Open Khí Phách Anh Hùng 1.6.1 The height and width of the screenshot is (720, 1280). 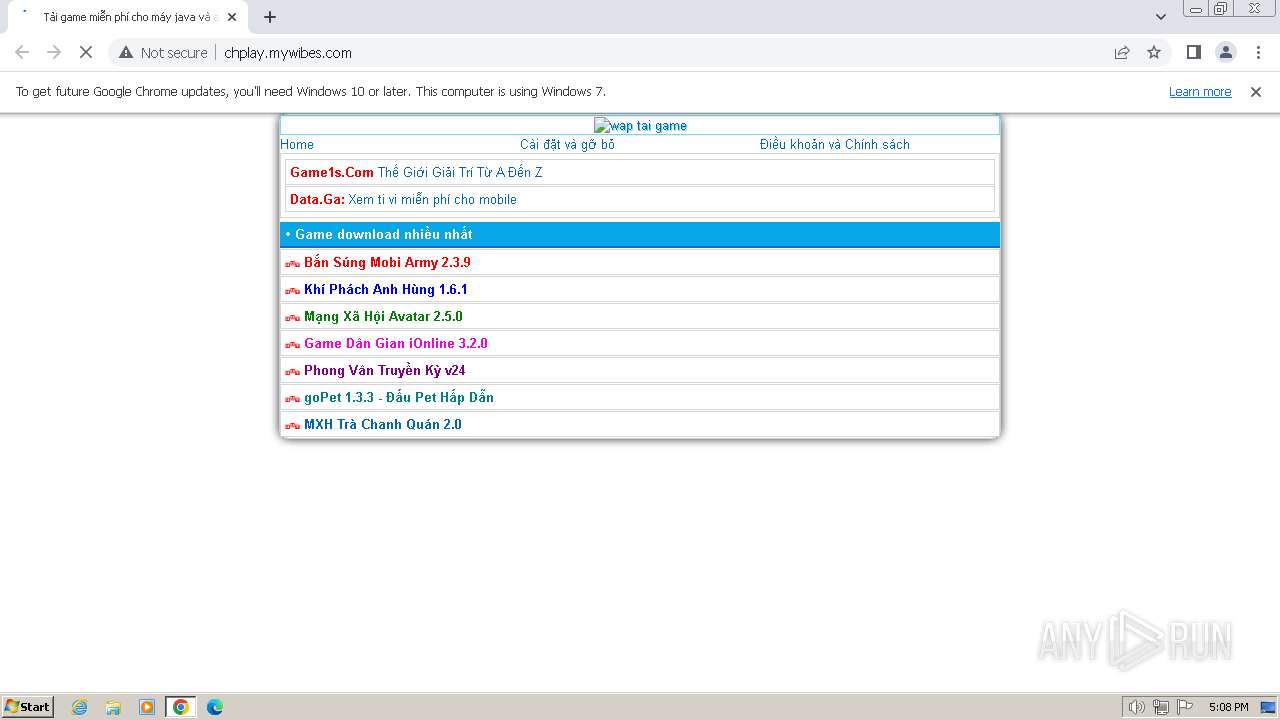(x=386, y=289)
